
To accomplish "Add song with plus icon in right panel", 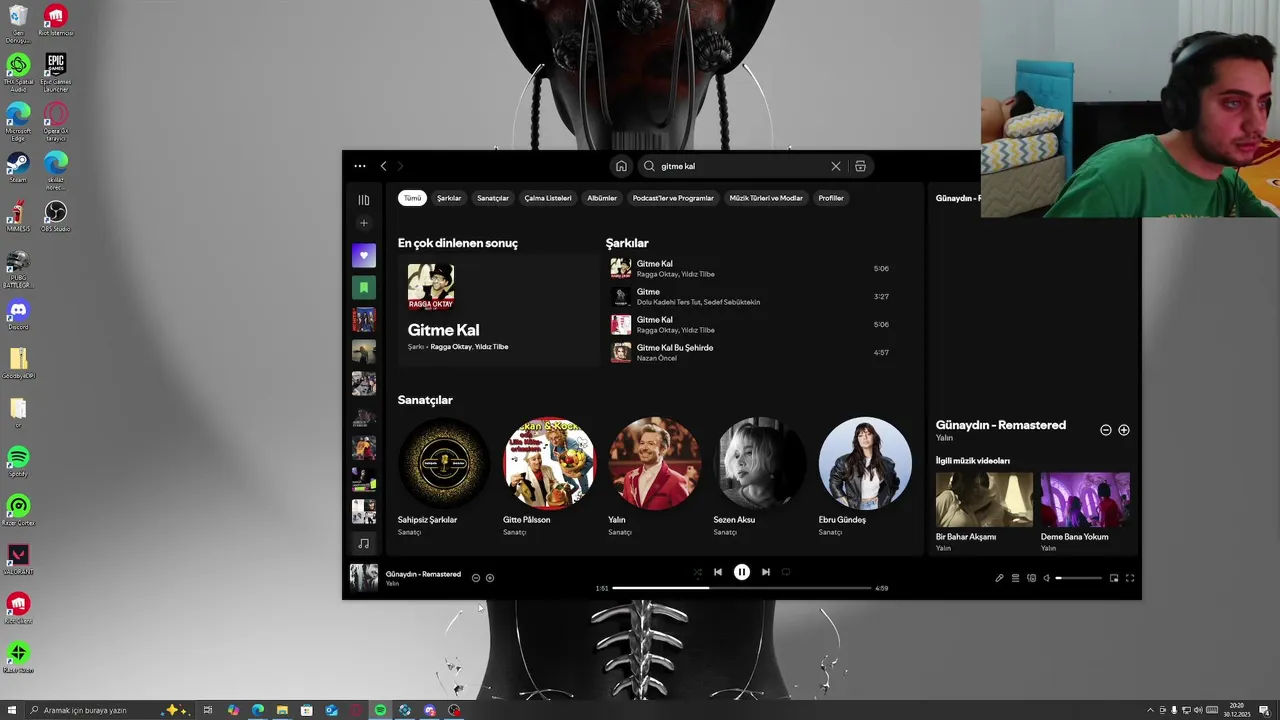I will pos(1124,430).
